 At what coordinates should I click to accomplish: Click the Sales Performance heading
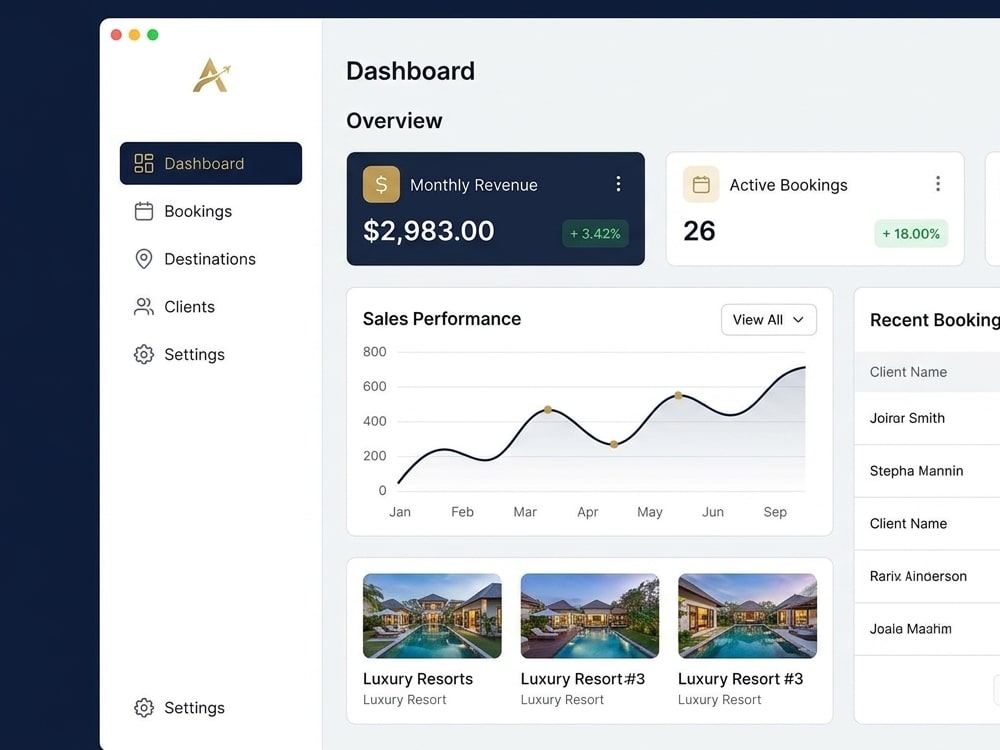pos(442,319)
